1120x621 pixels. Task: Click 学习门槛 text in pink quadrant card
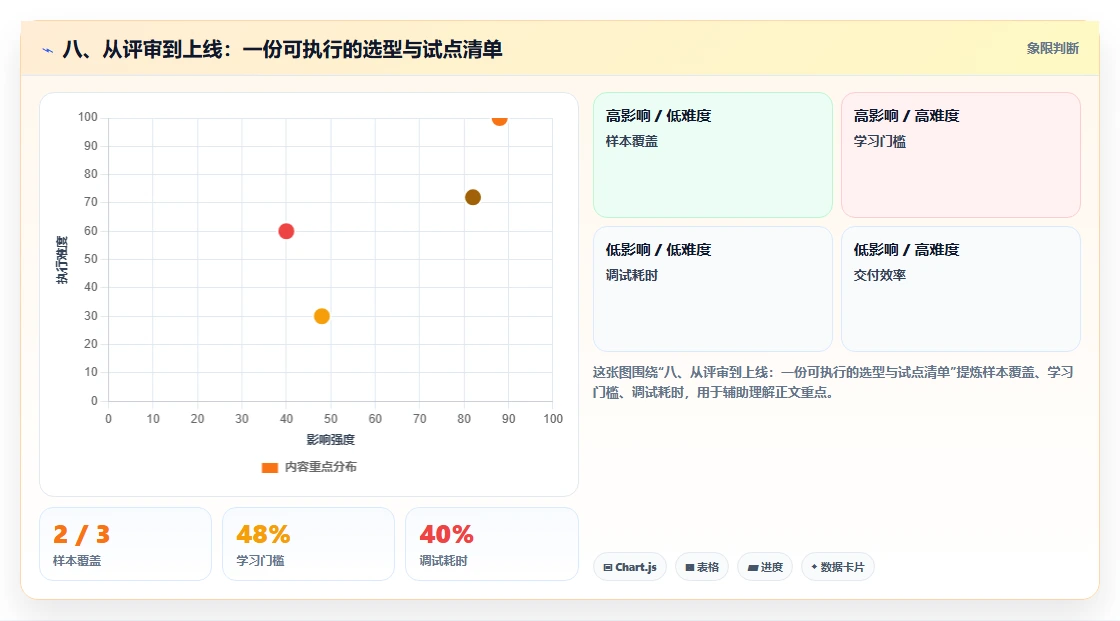pos(879,141)
